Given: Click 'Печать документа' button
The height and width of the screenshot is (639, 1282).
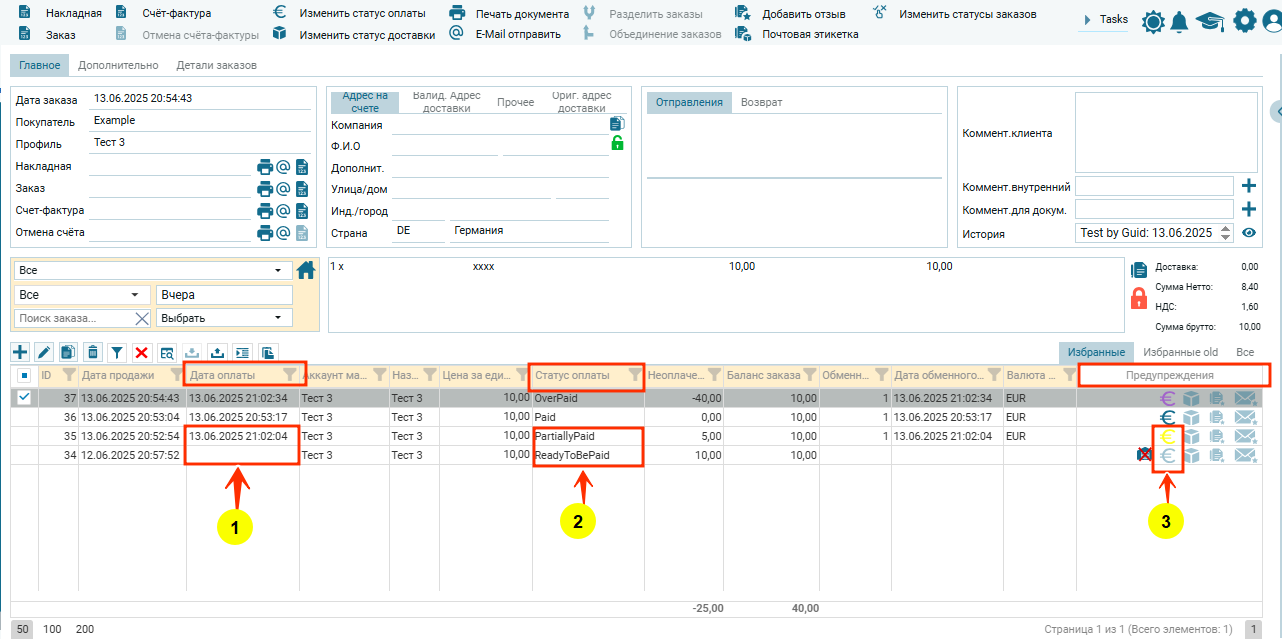Looking at the screenshot, I should click(521, 14).
